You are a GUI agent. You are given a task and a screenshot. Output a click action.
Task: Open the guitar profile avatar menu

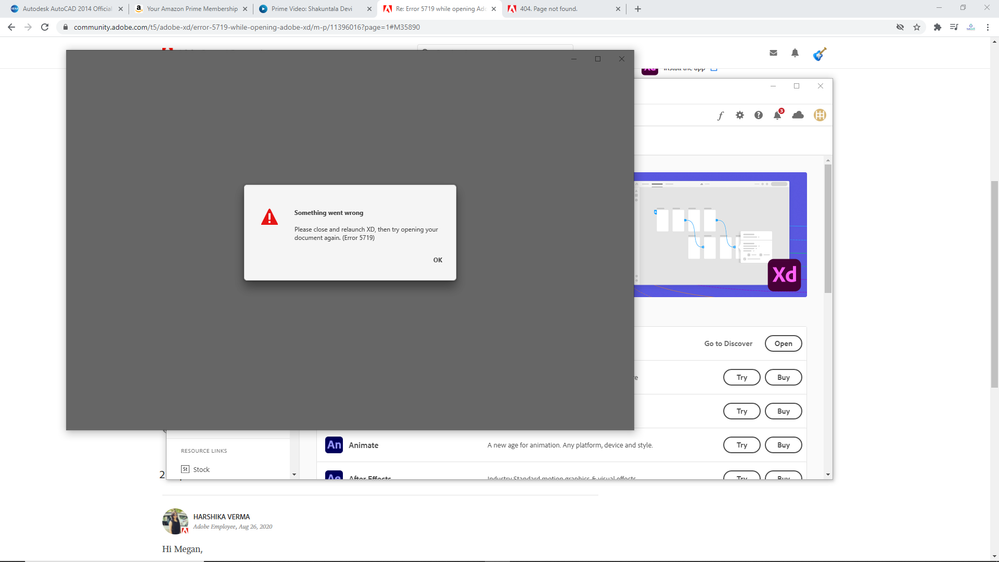tap(819, 54)
